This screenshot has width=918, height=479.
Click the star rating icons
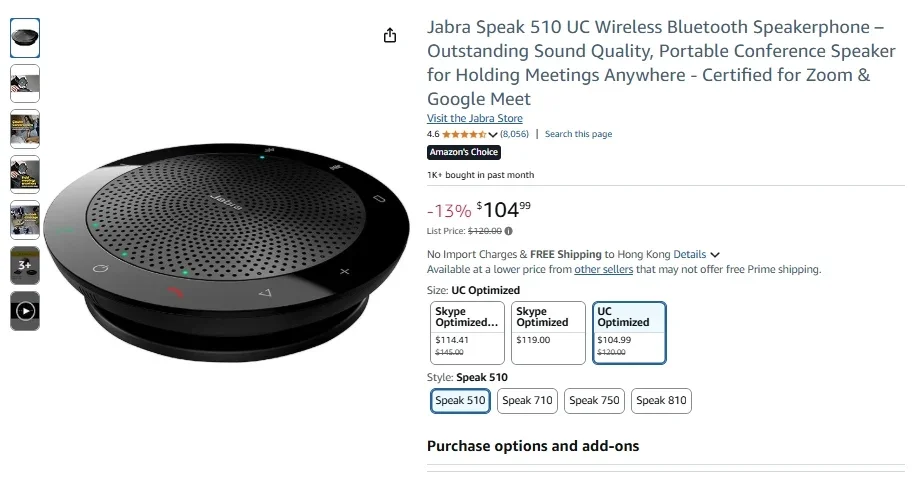tap(464, 134)
